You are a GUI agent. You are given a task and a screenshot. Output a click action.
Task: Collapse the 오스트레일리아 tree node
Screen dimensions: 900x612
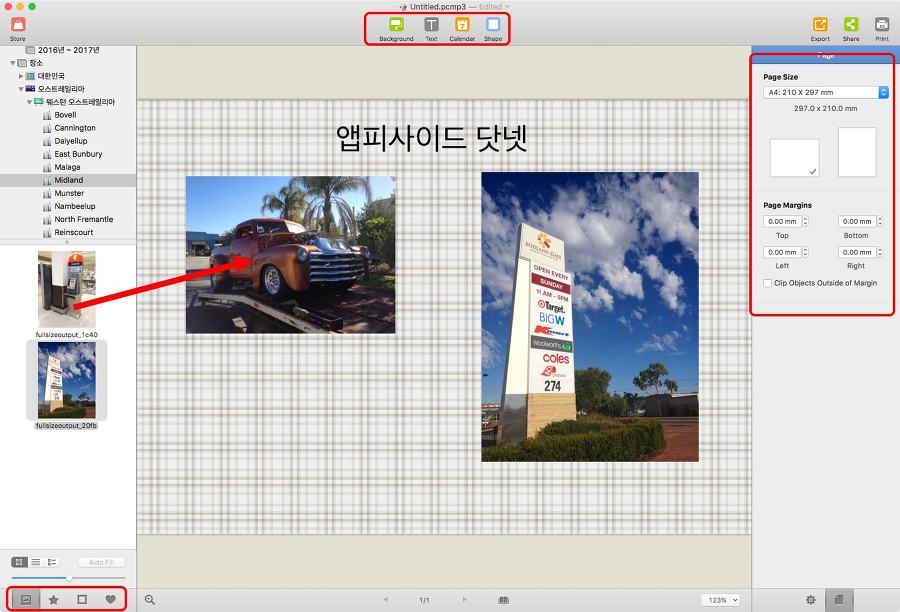click(21, 89)
